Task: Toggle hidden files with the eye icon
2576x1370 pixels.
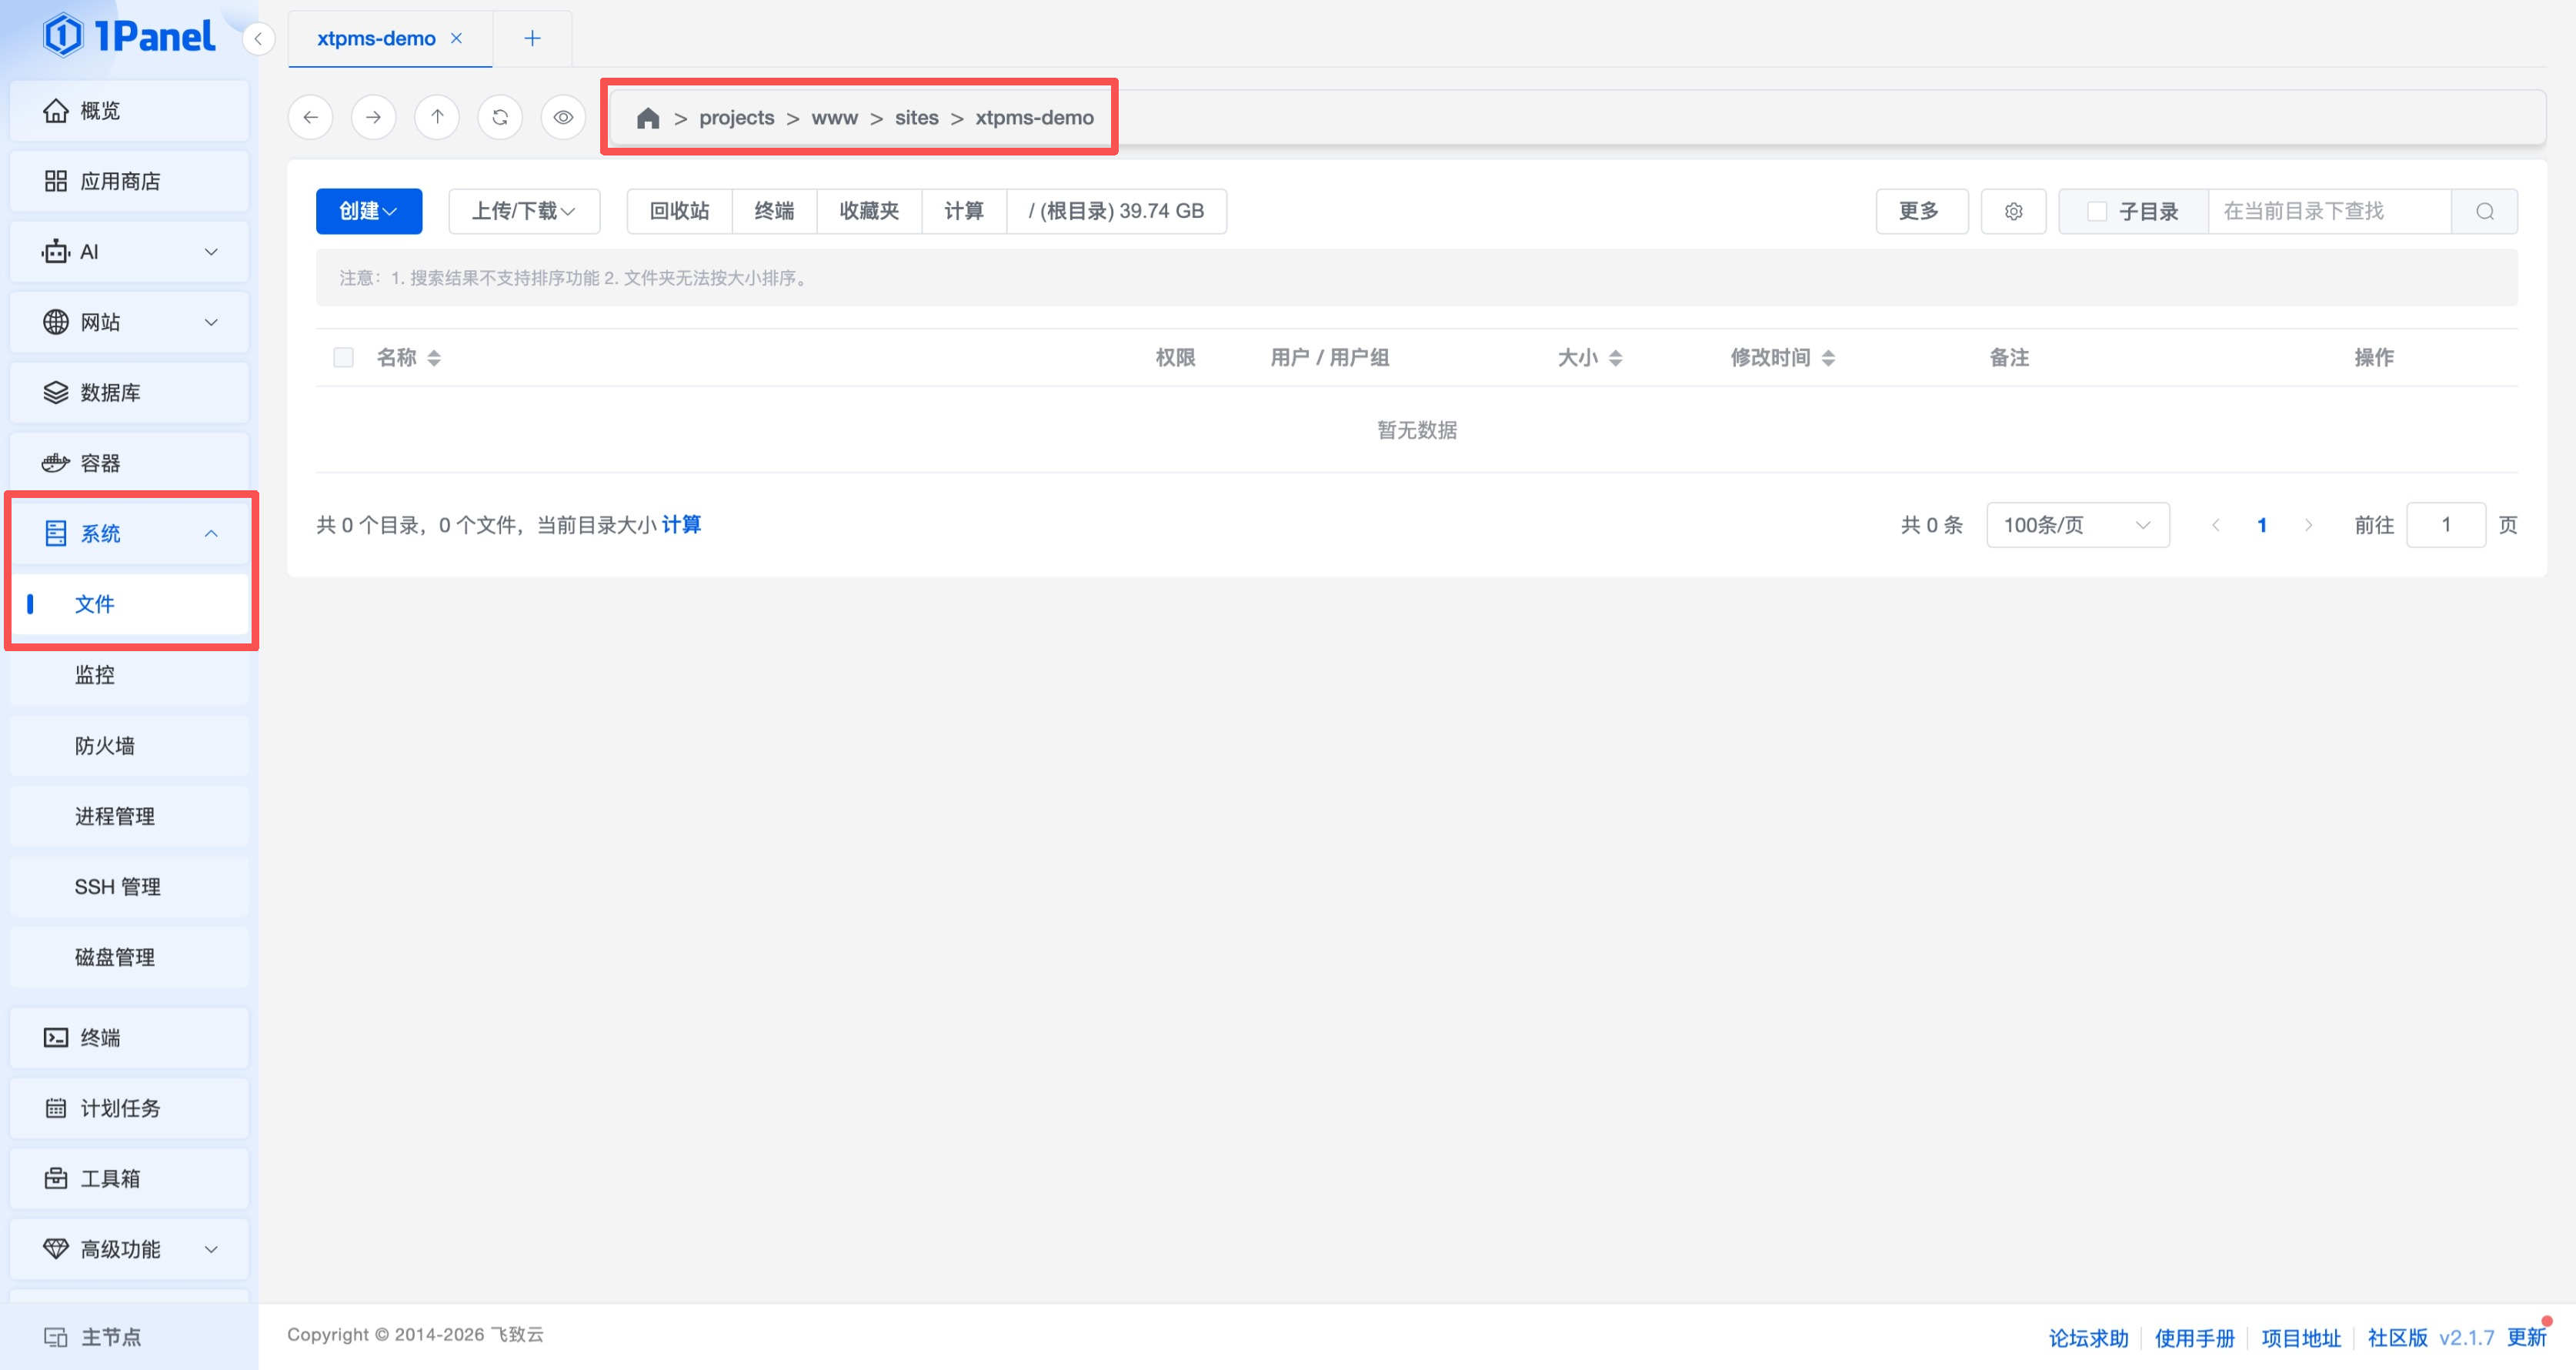Action: 563,118
